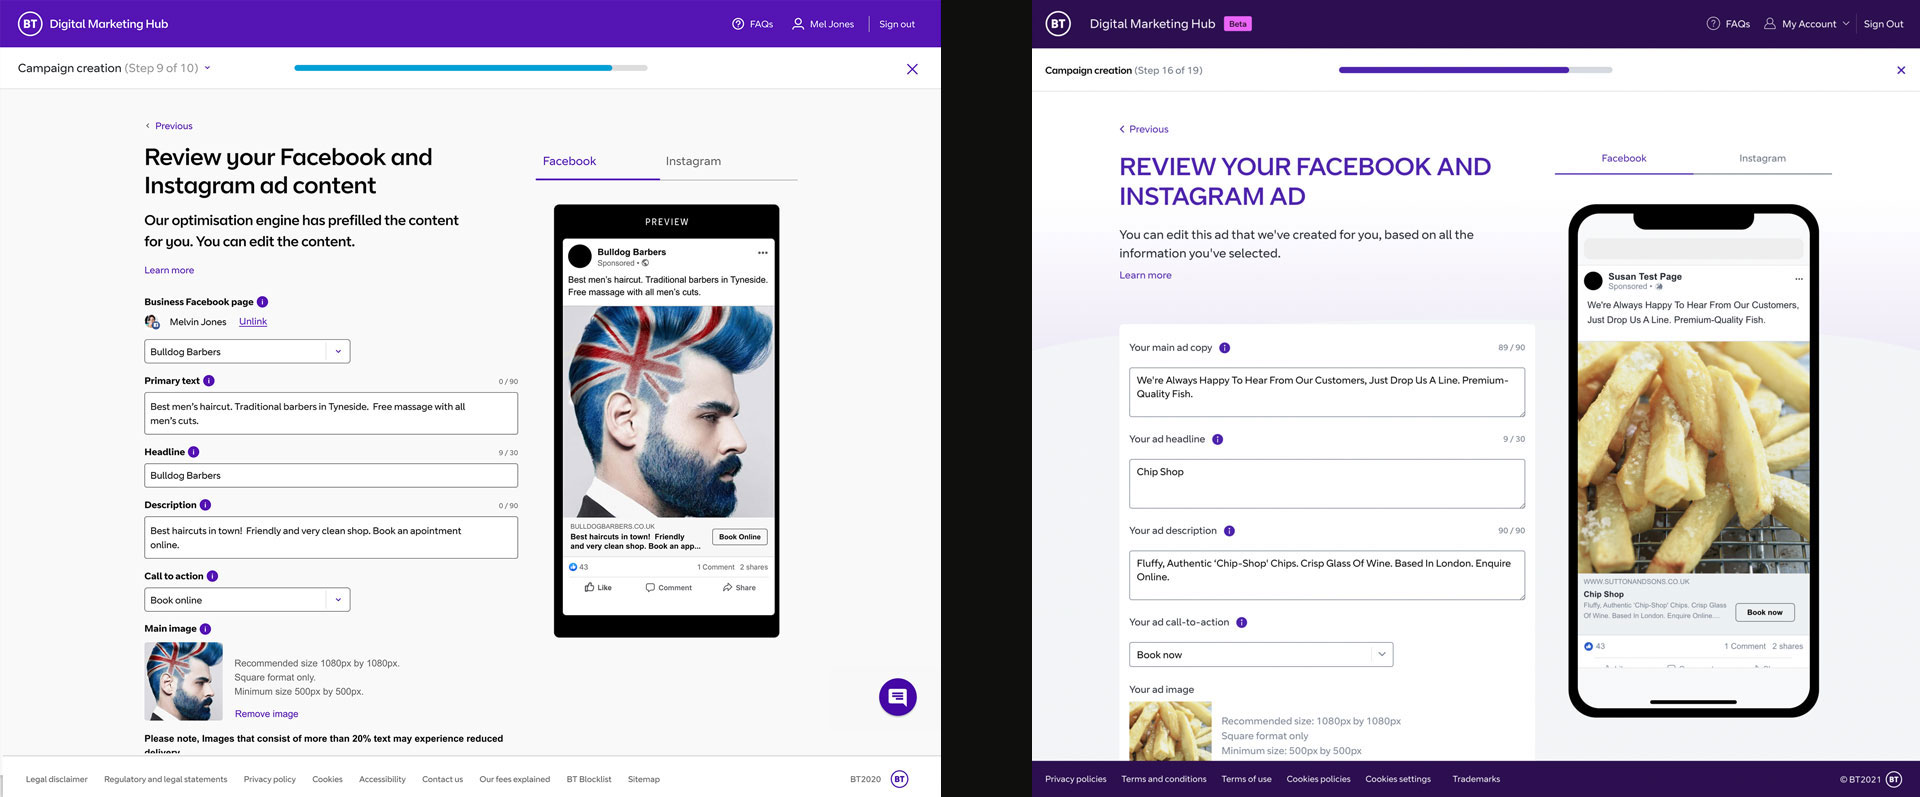Click three-dots menu on Bulldog Barbers preview
The image size is (1920, 797).
pyautogui.click(x=762, y=253)
